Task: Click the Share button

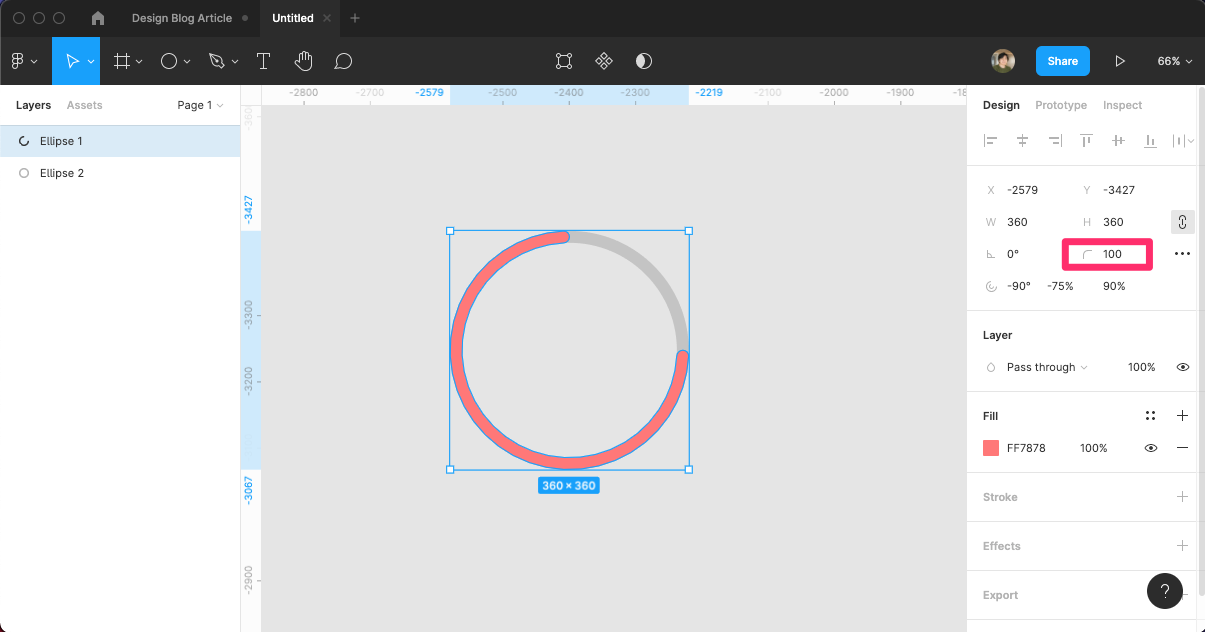Action: (x=1062, y=61)
